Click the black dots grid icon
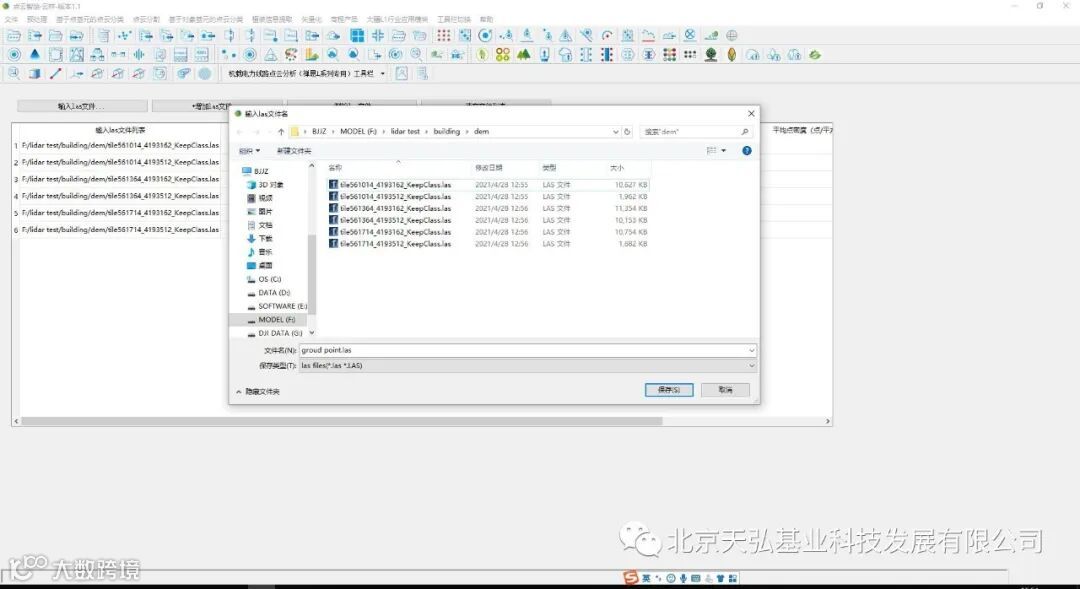Screen dimensions: 1080x589 click(x=689, y=54)
